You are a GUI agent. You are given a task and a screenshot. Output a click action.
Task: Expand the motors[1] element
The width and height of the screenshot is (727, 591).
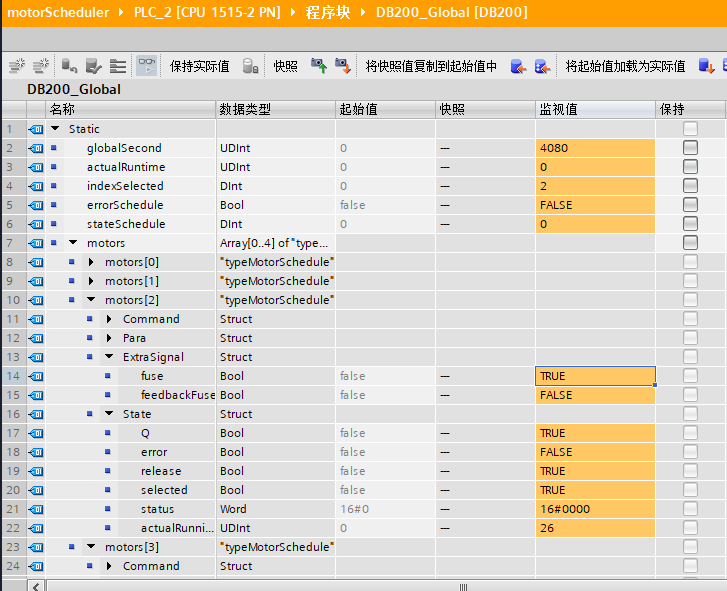(x=91, y=281)
